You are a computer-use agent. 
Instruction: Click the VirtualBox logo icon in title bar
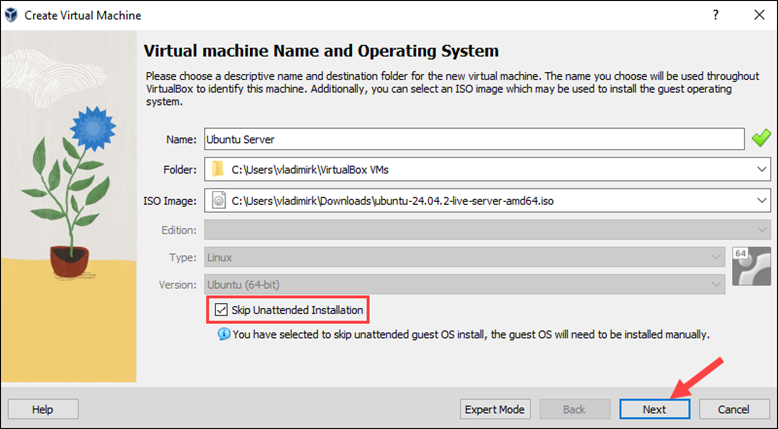pyautogui.click(x=11, y=15)
